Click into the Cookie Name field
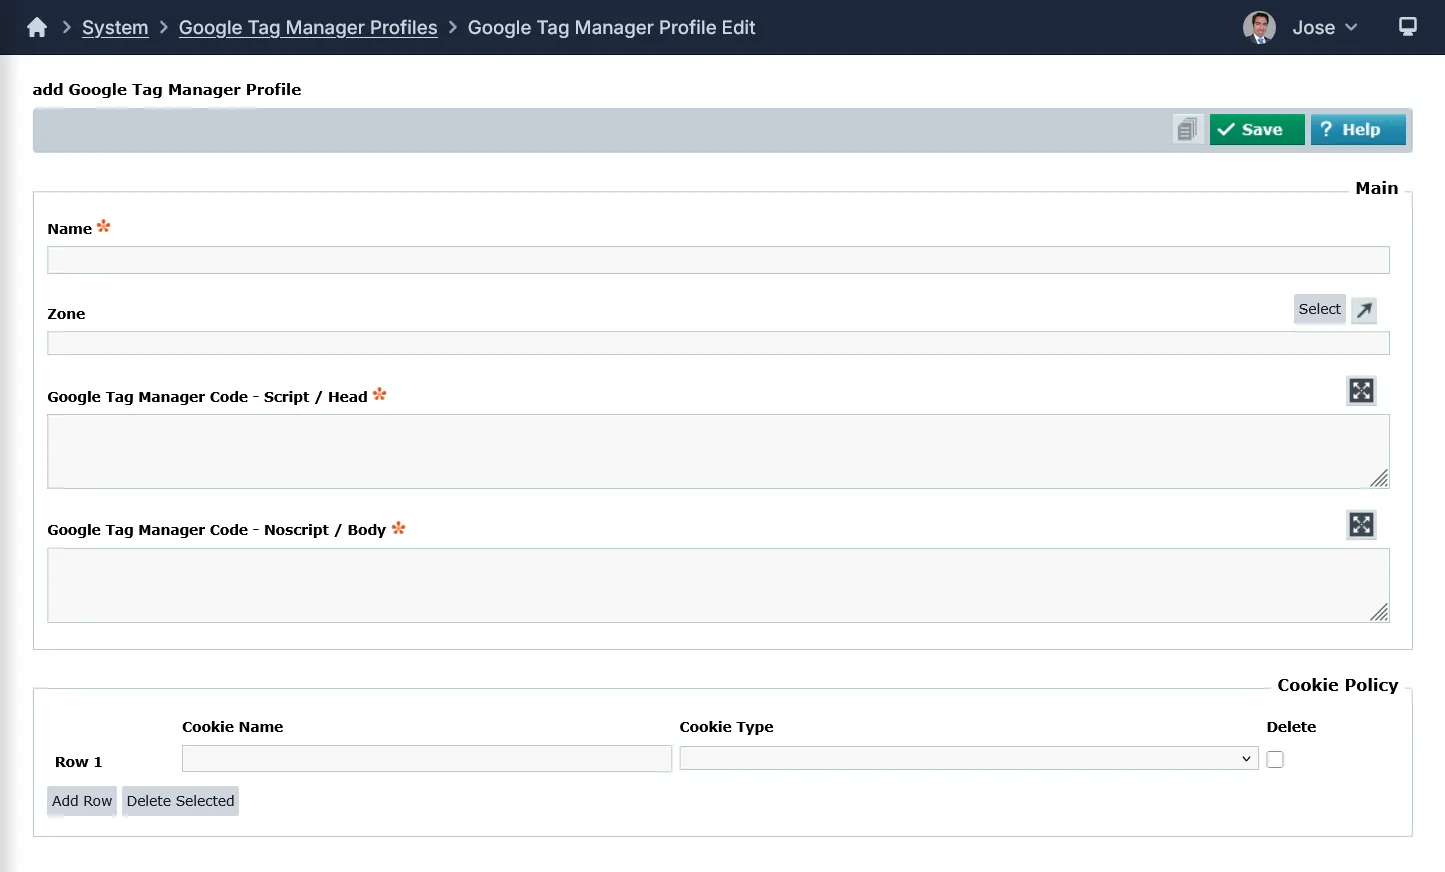This screenshot has width=1445, height=872. [426, 759]
